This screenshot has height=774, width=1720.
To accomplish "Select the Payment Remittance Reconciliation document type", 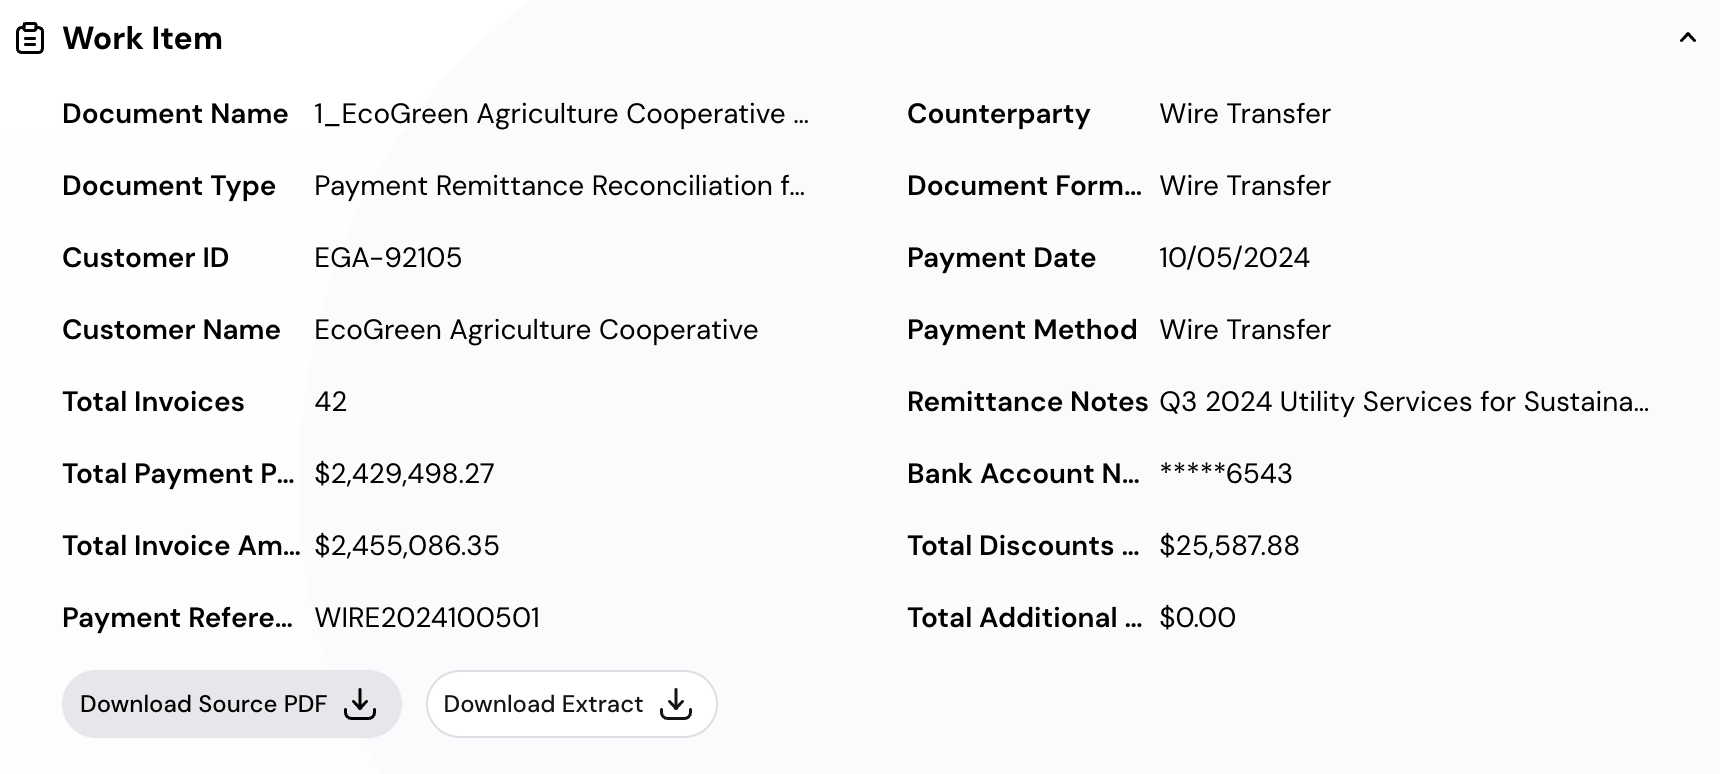I will tap(559, 186).
